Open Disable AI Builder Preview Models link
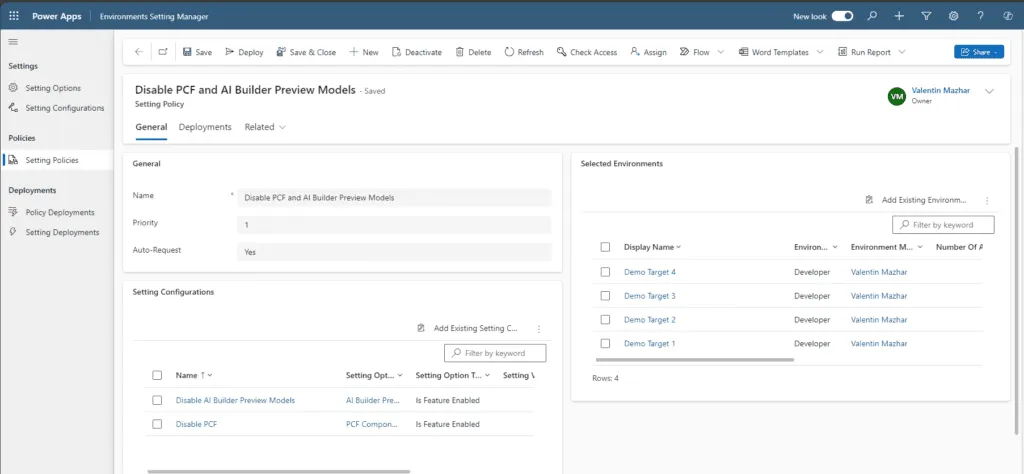The width and height of the screenshot is (1024, 474). click(235, 400)
